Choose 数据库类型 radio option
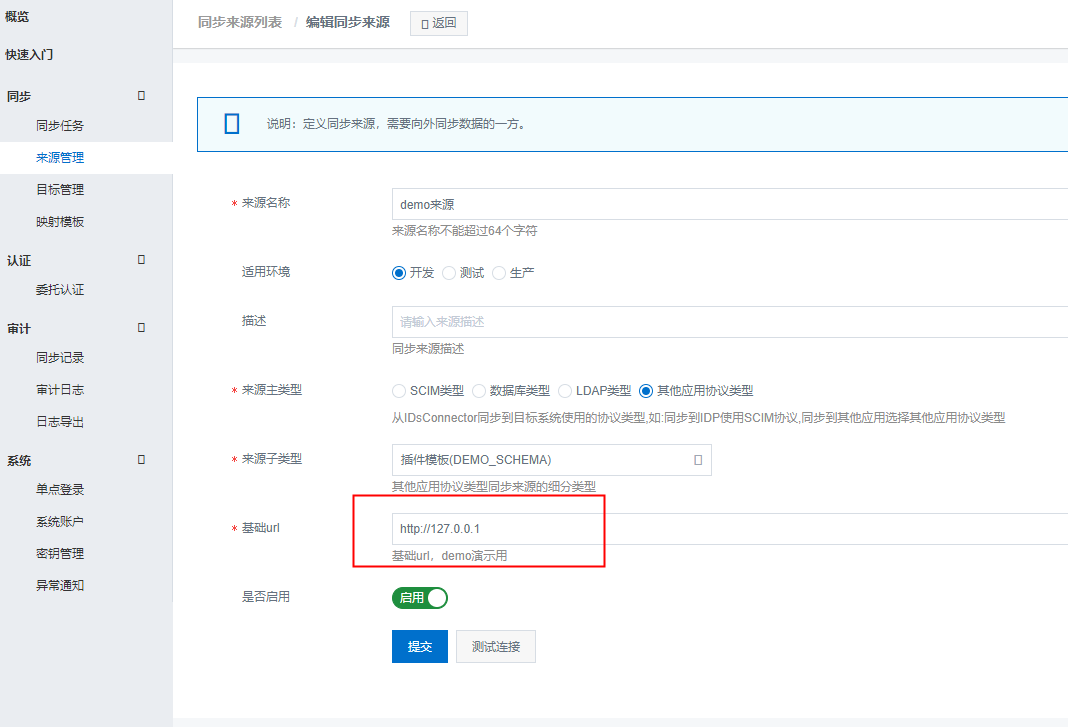This screenshot has height=727, width=1068. coord(479,391)
